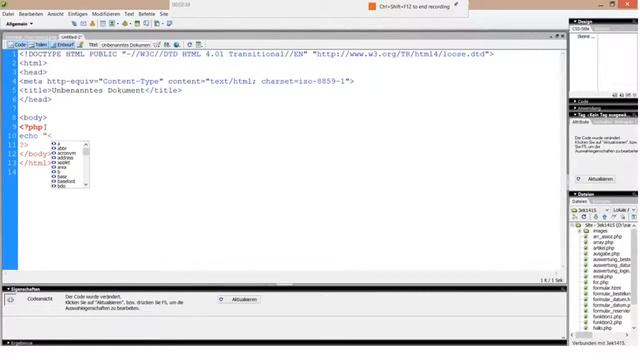The height and width of the screenshot is (360, 640).
Task: Select ausgabe.php in the file list
Action: pos(605,254)
